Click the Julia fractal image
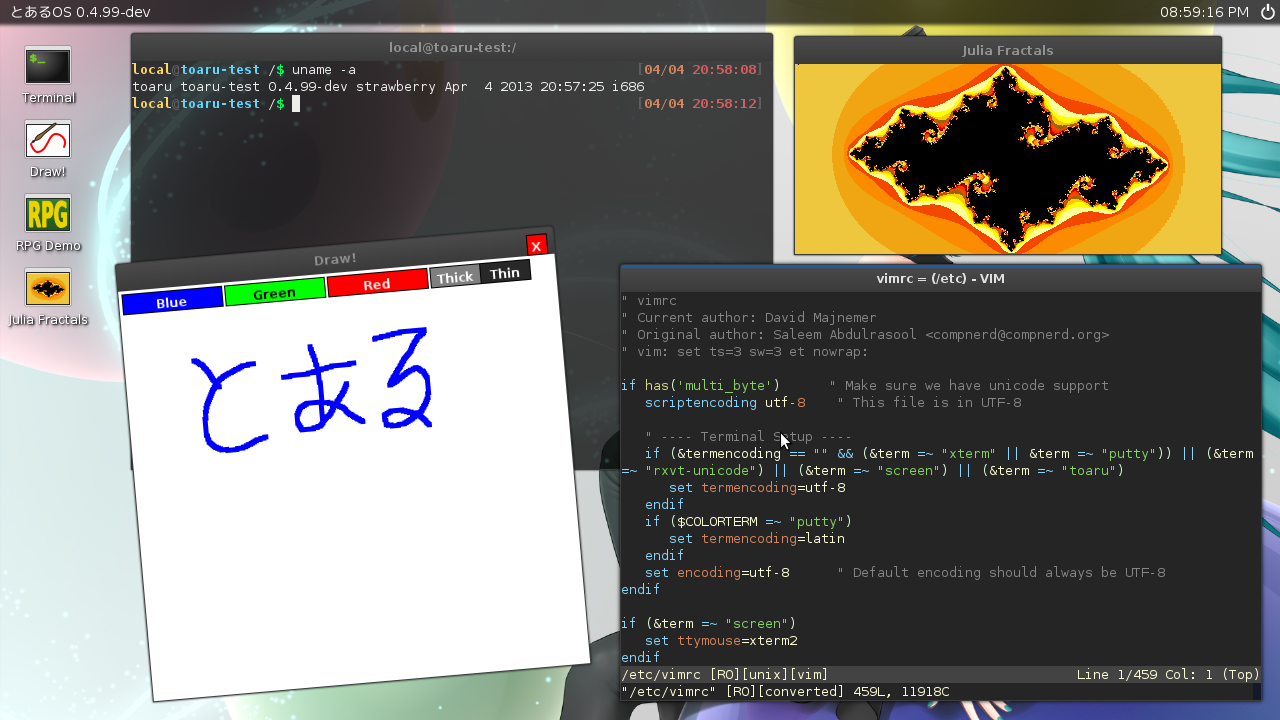Screen dimensions: 1280x720 (1008, 159)
